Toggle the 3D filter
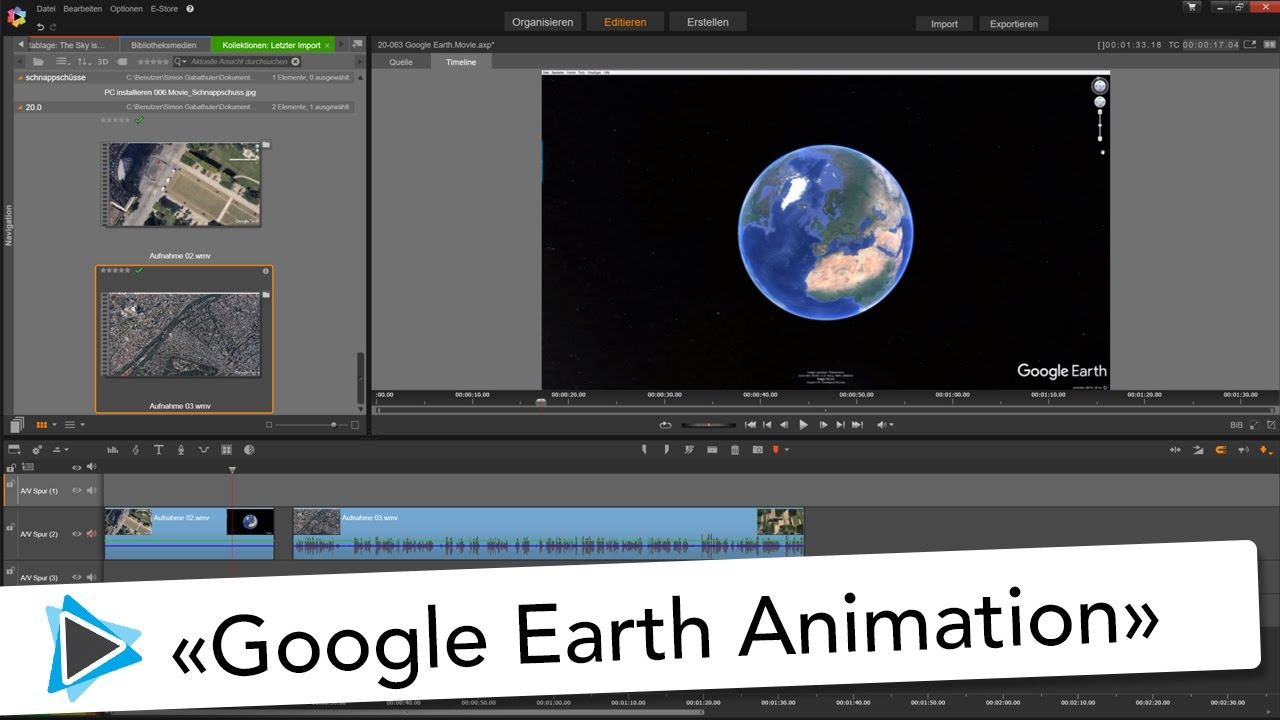 [103, 62]
